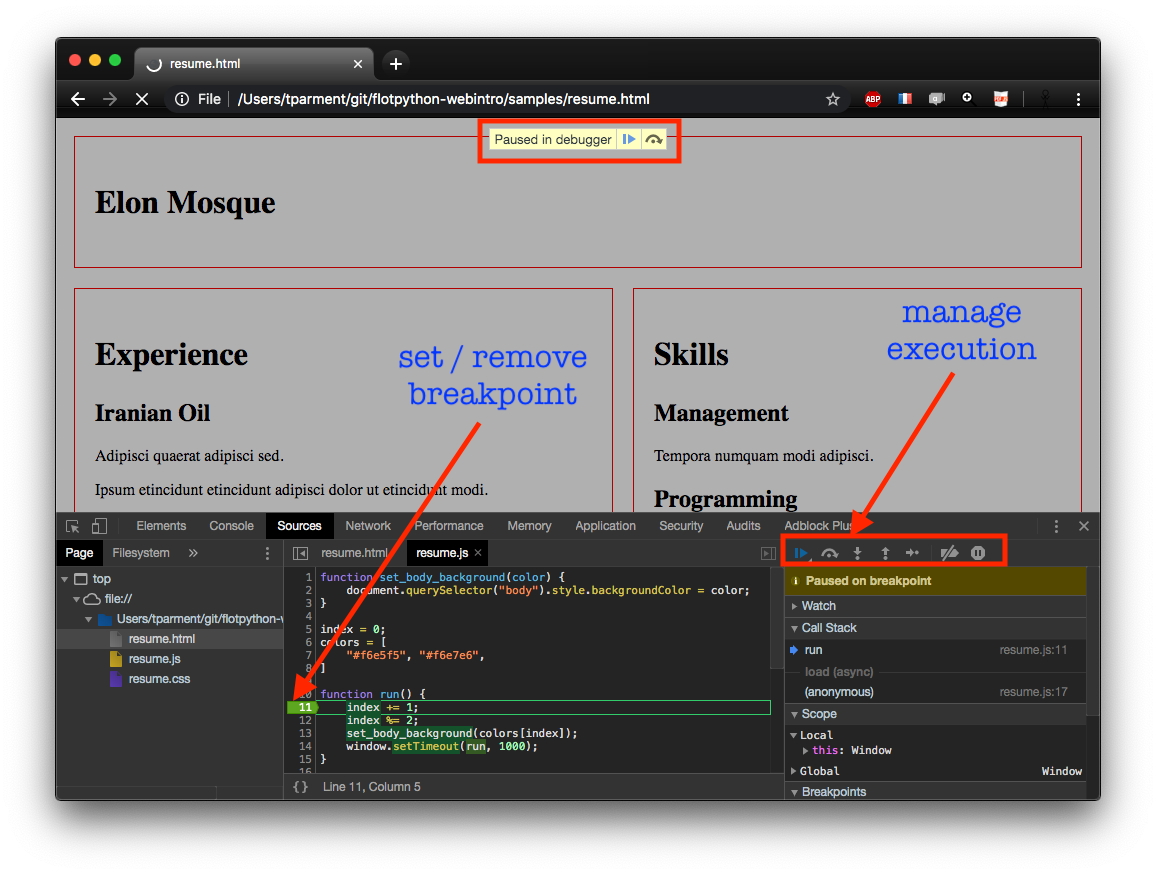1156x874 pixels.
Task: Click the Step over function icon
Action: pos(829,553)
